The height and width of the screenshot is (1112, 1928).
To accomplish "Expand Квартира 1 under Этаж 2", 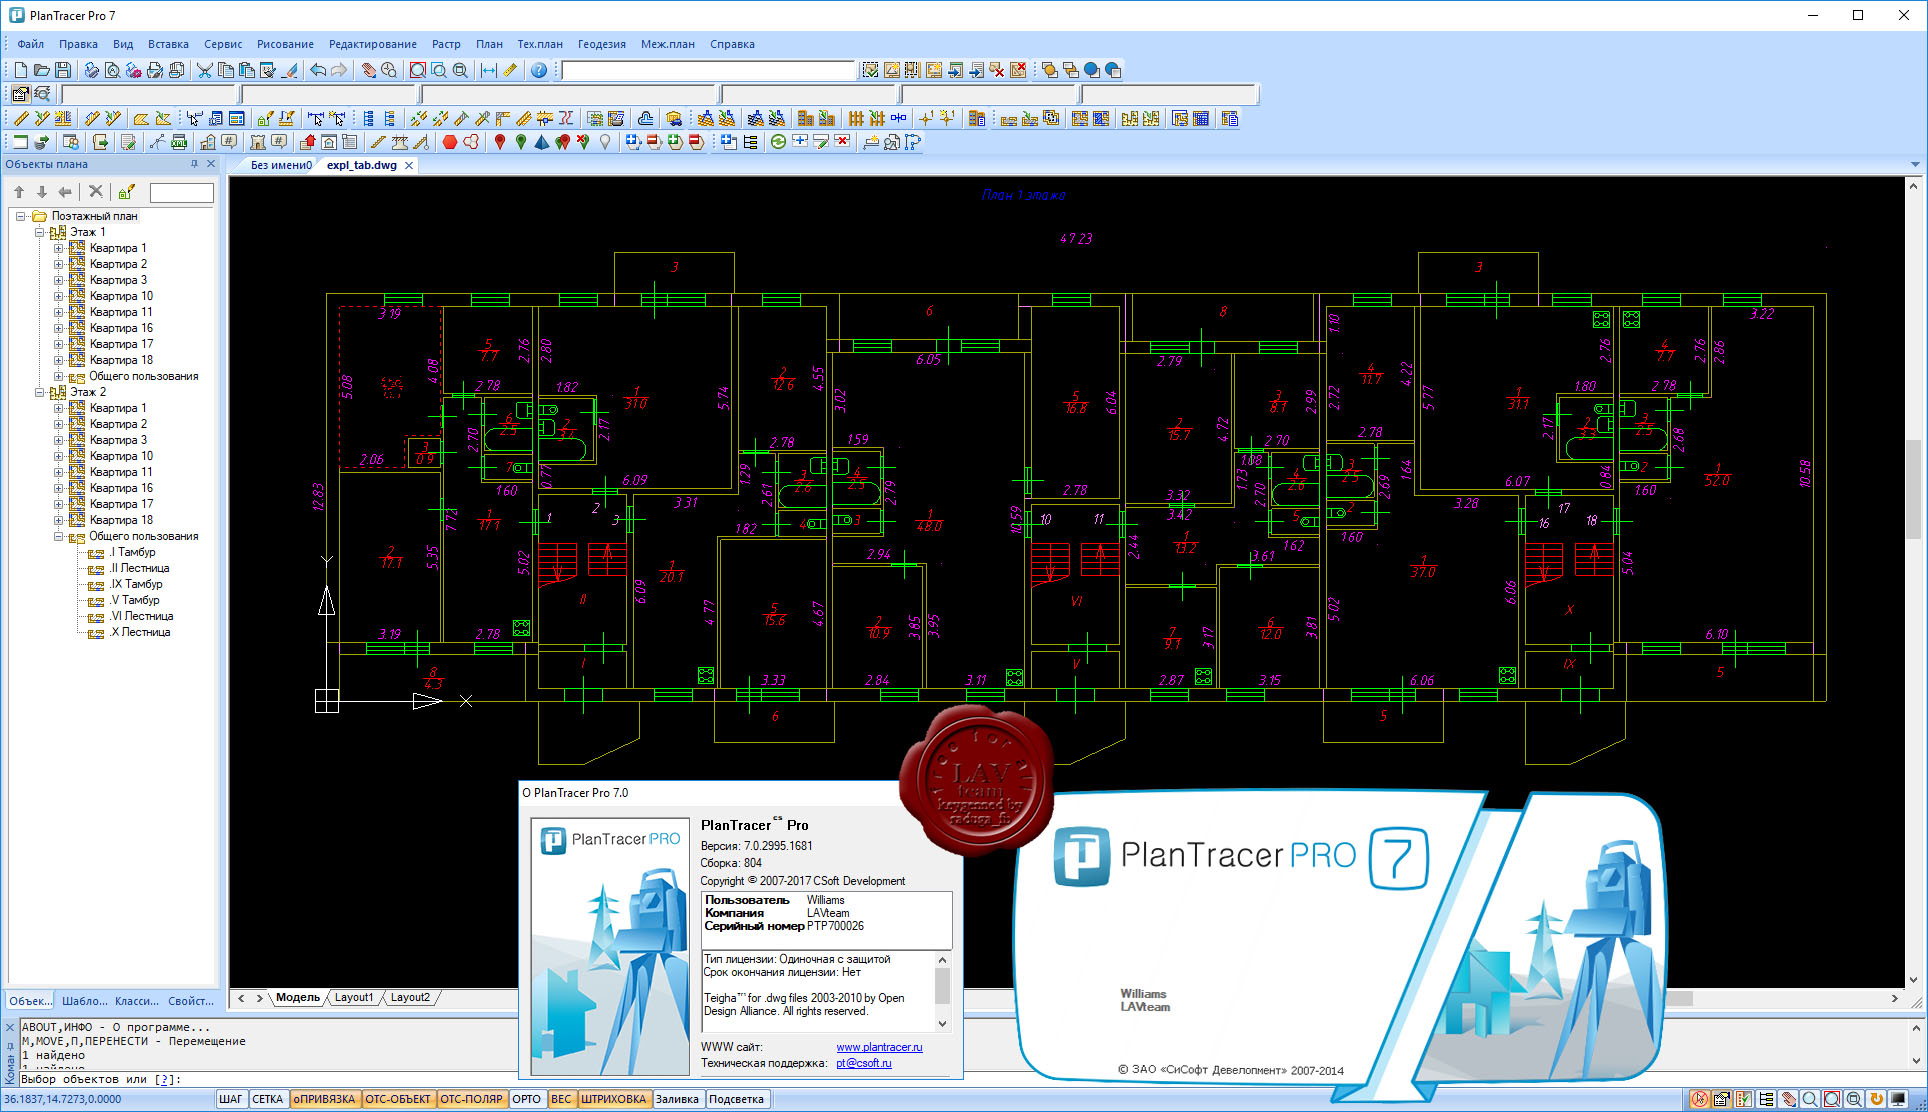I will [58, 408].
